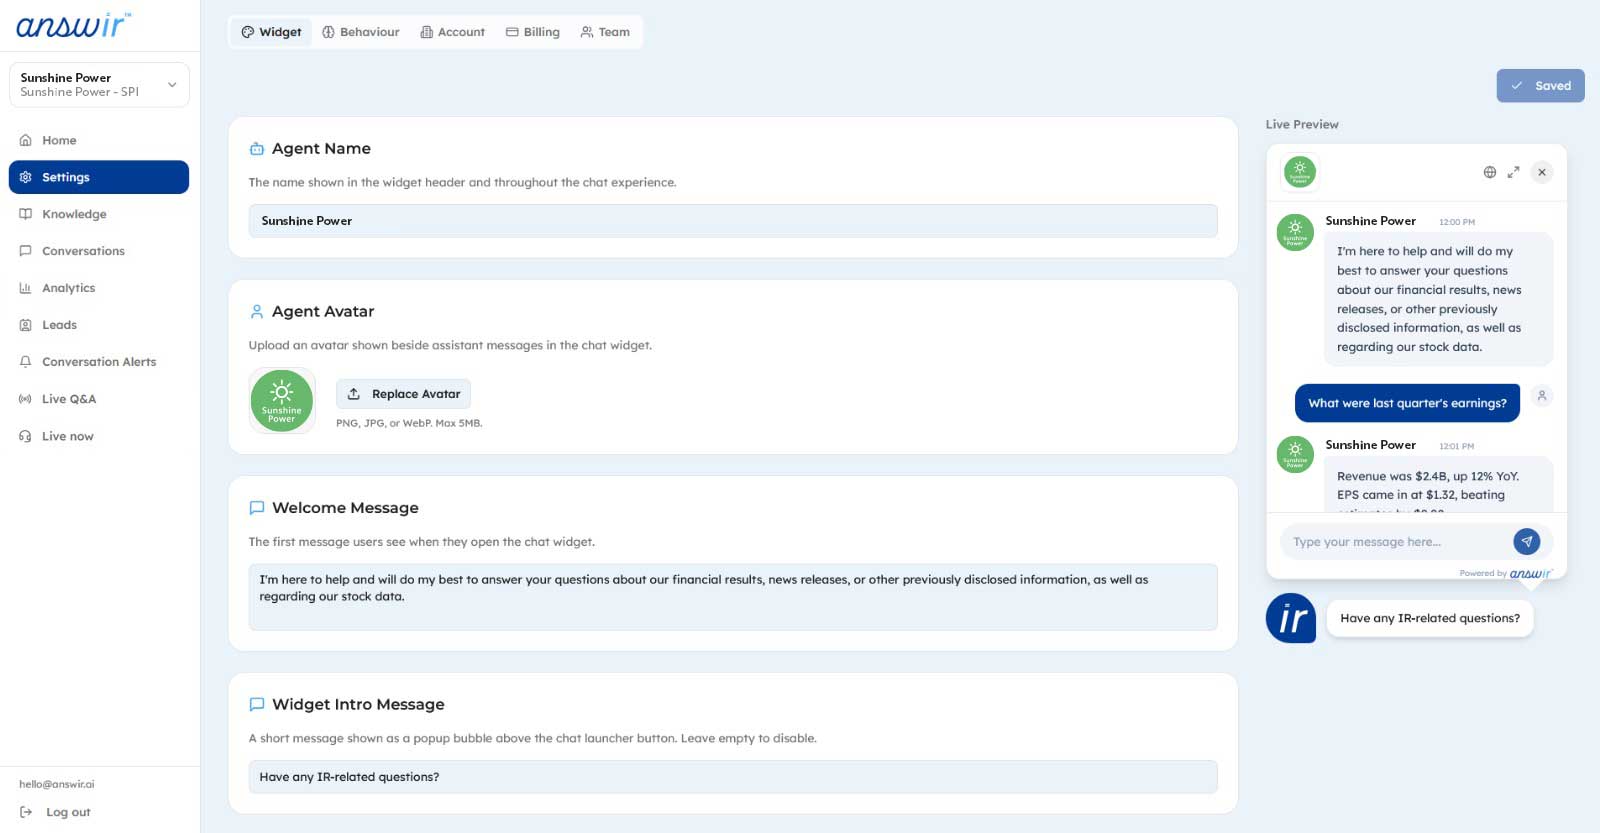
Task: Edit the Agent Name field
Action: pos(733,221)
